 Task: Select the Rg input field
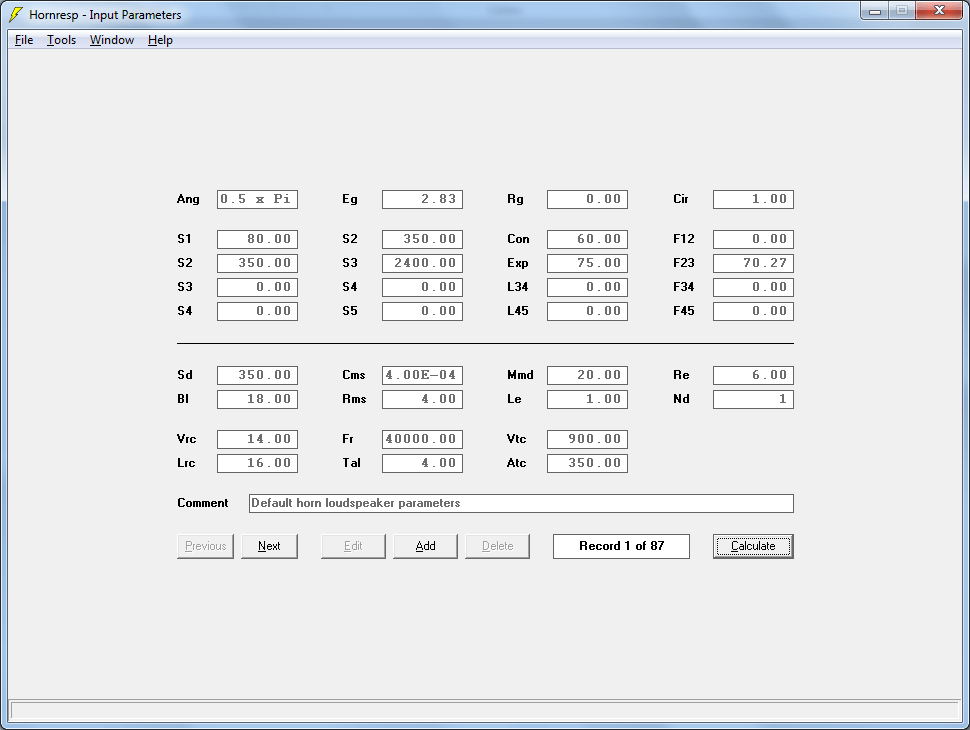[x=588, y=199]
